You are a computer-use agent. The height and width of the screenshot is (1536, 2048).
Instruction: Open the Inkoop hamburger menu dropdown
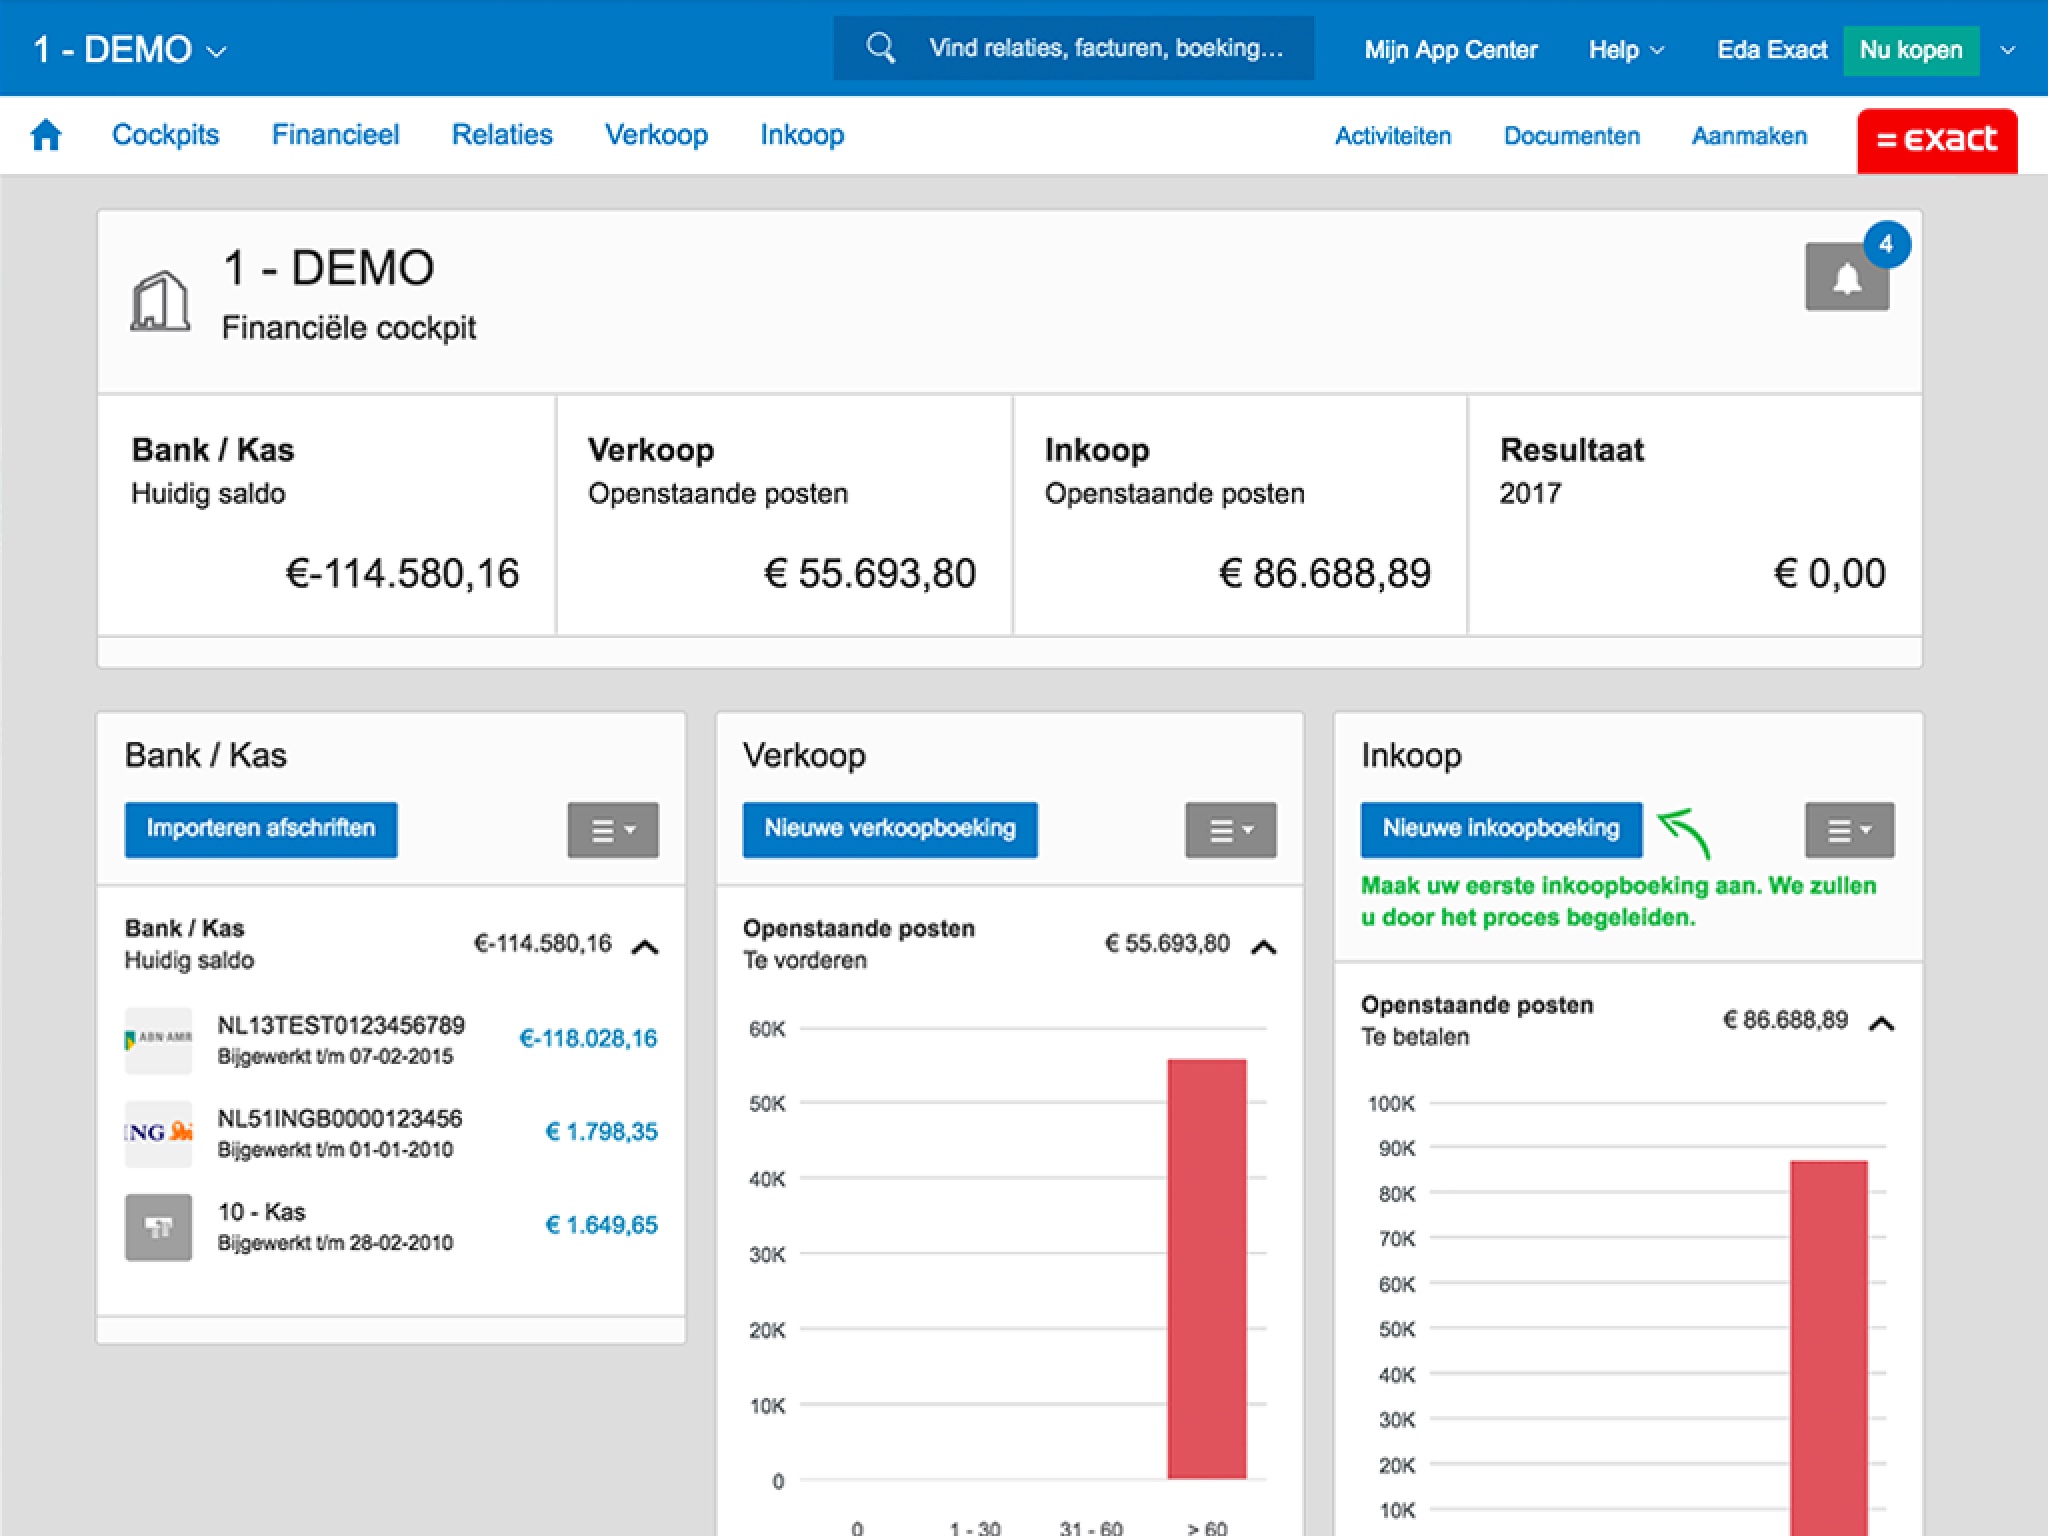1849,830
